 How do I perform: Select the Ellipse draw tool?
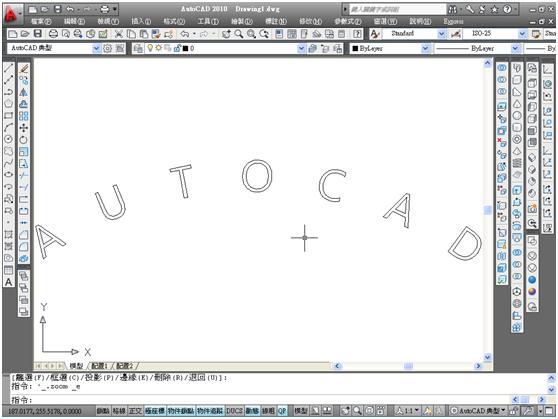pyautogui.click(x=9, y=175)
